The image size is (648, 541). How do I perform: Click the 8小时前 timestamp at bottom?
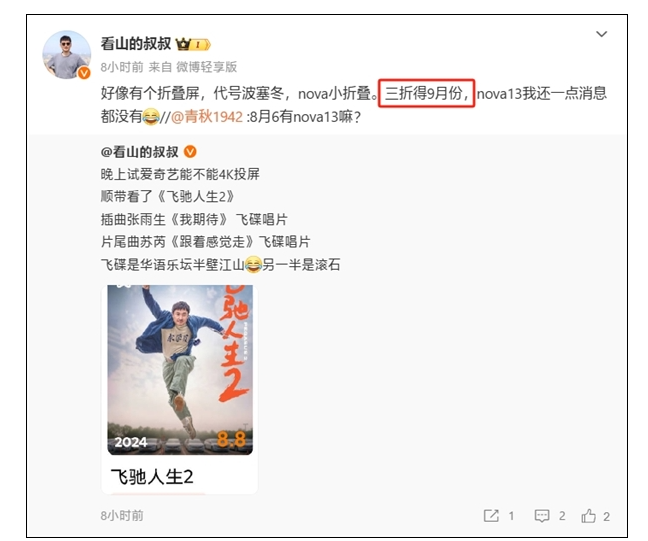[x=122, y=516]
